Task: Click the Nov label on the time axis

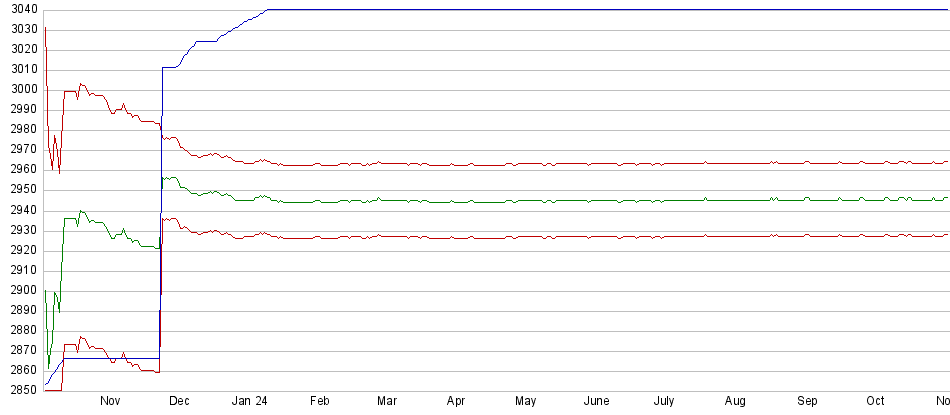Action: 110,401
